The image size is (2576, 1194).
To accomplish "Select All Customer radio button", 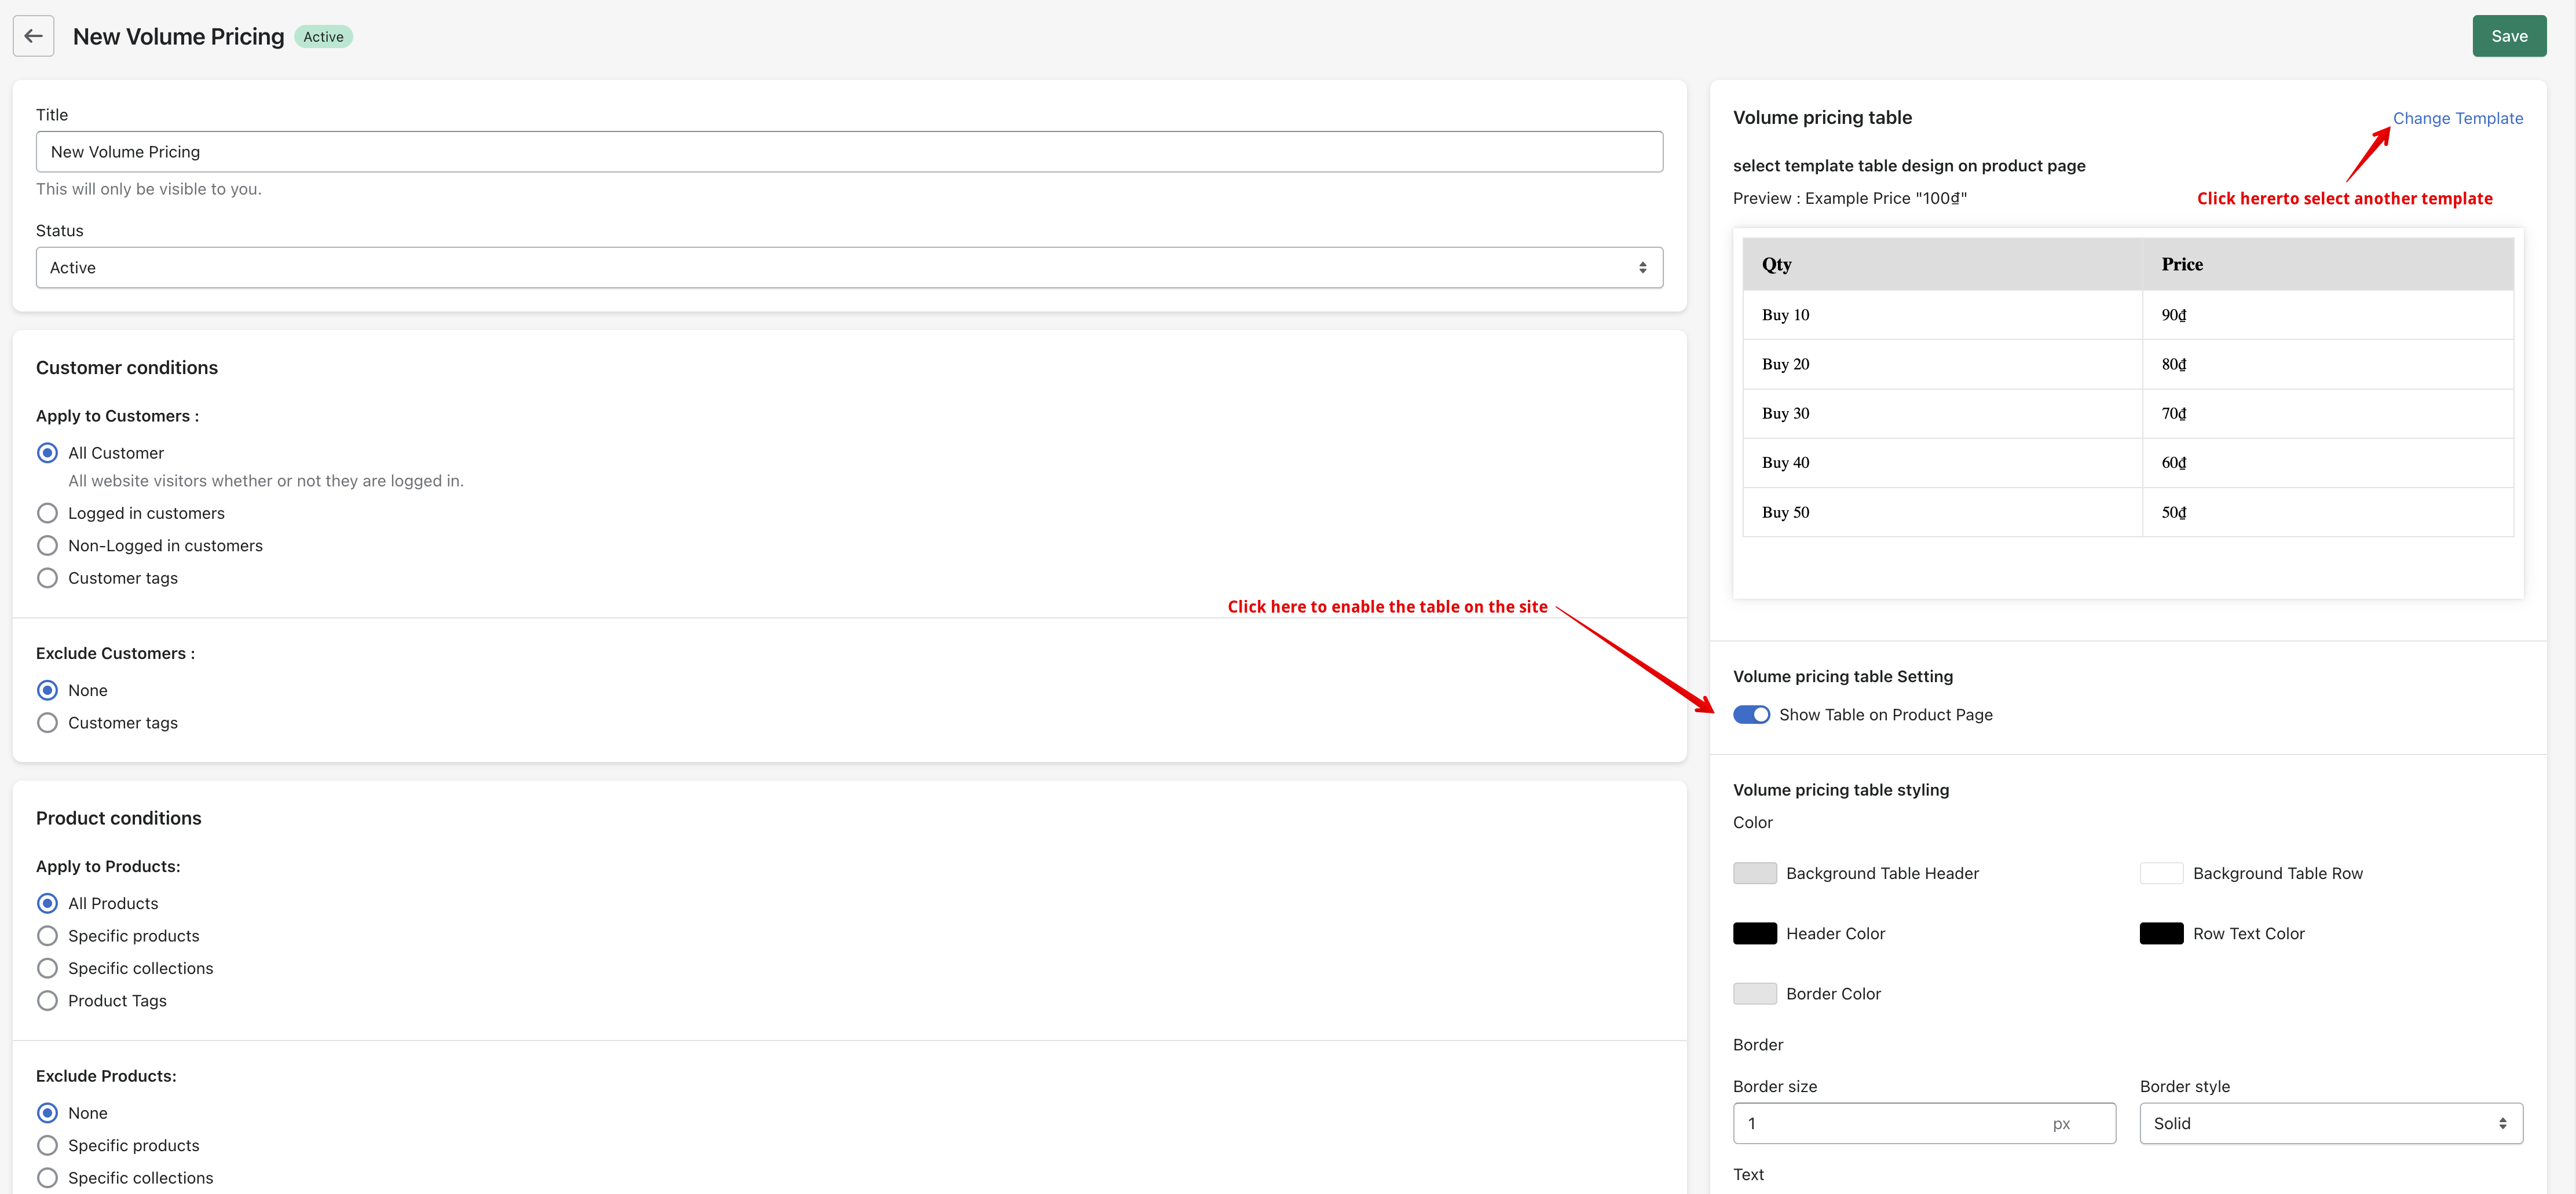I will pos(47,453).
